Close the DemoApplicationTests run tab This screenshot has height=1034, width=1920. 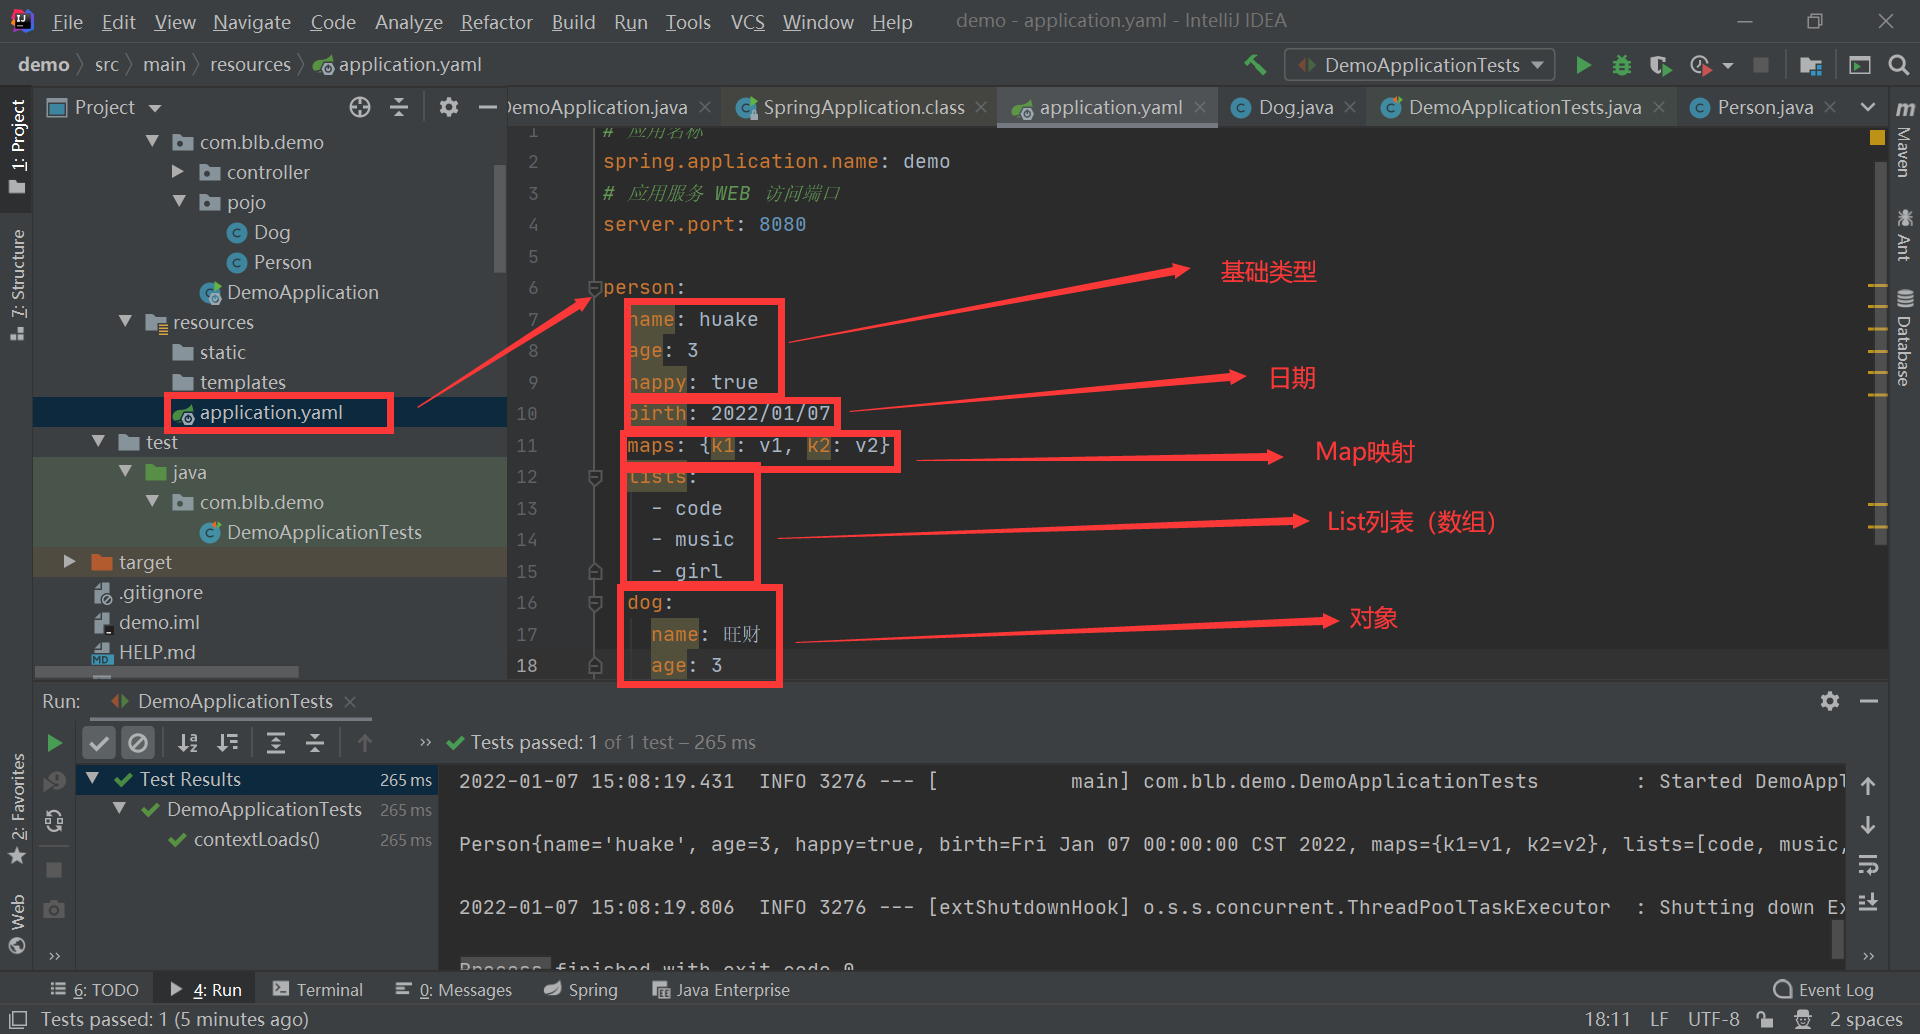(x=350, y=702)
